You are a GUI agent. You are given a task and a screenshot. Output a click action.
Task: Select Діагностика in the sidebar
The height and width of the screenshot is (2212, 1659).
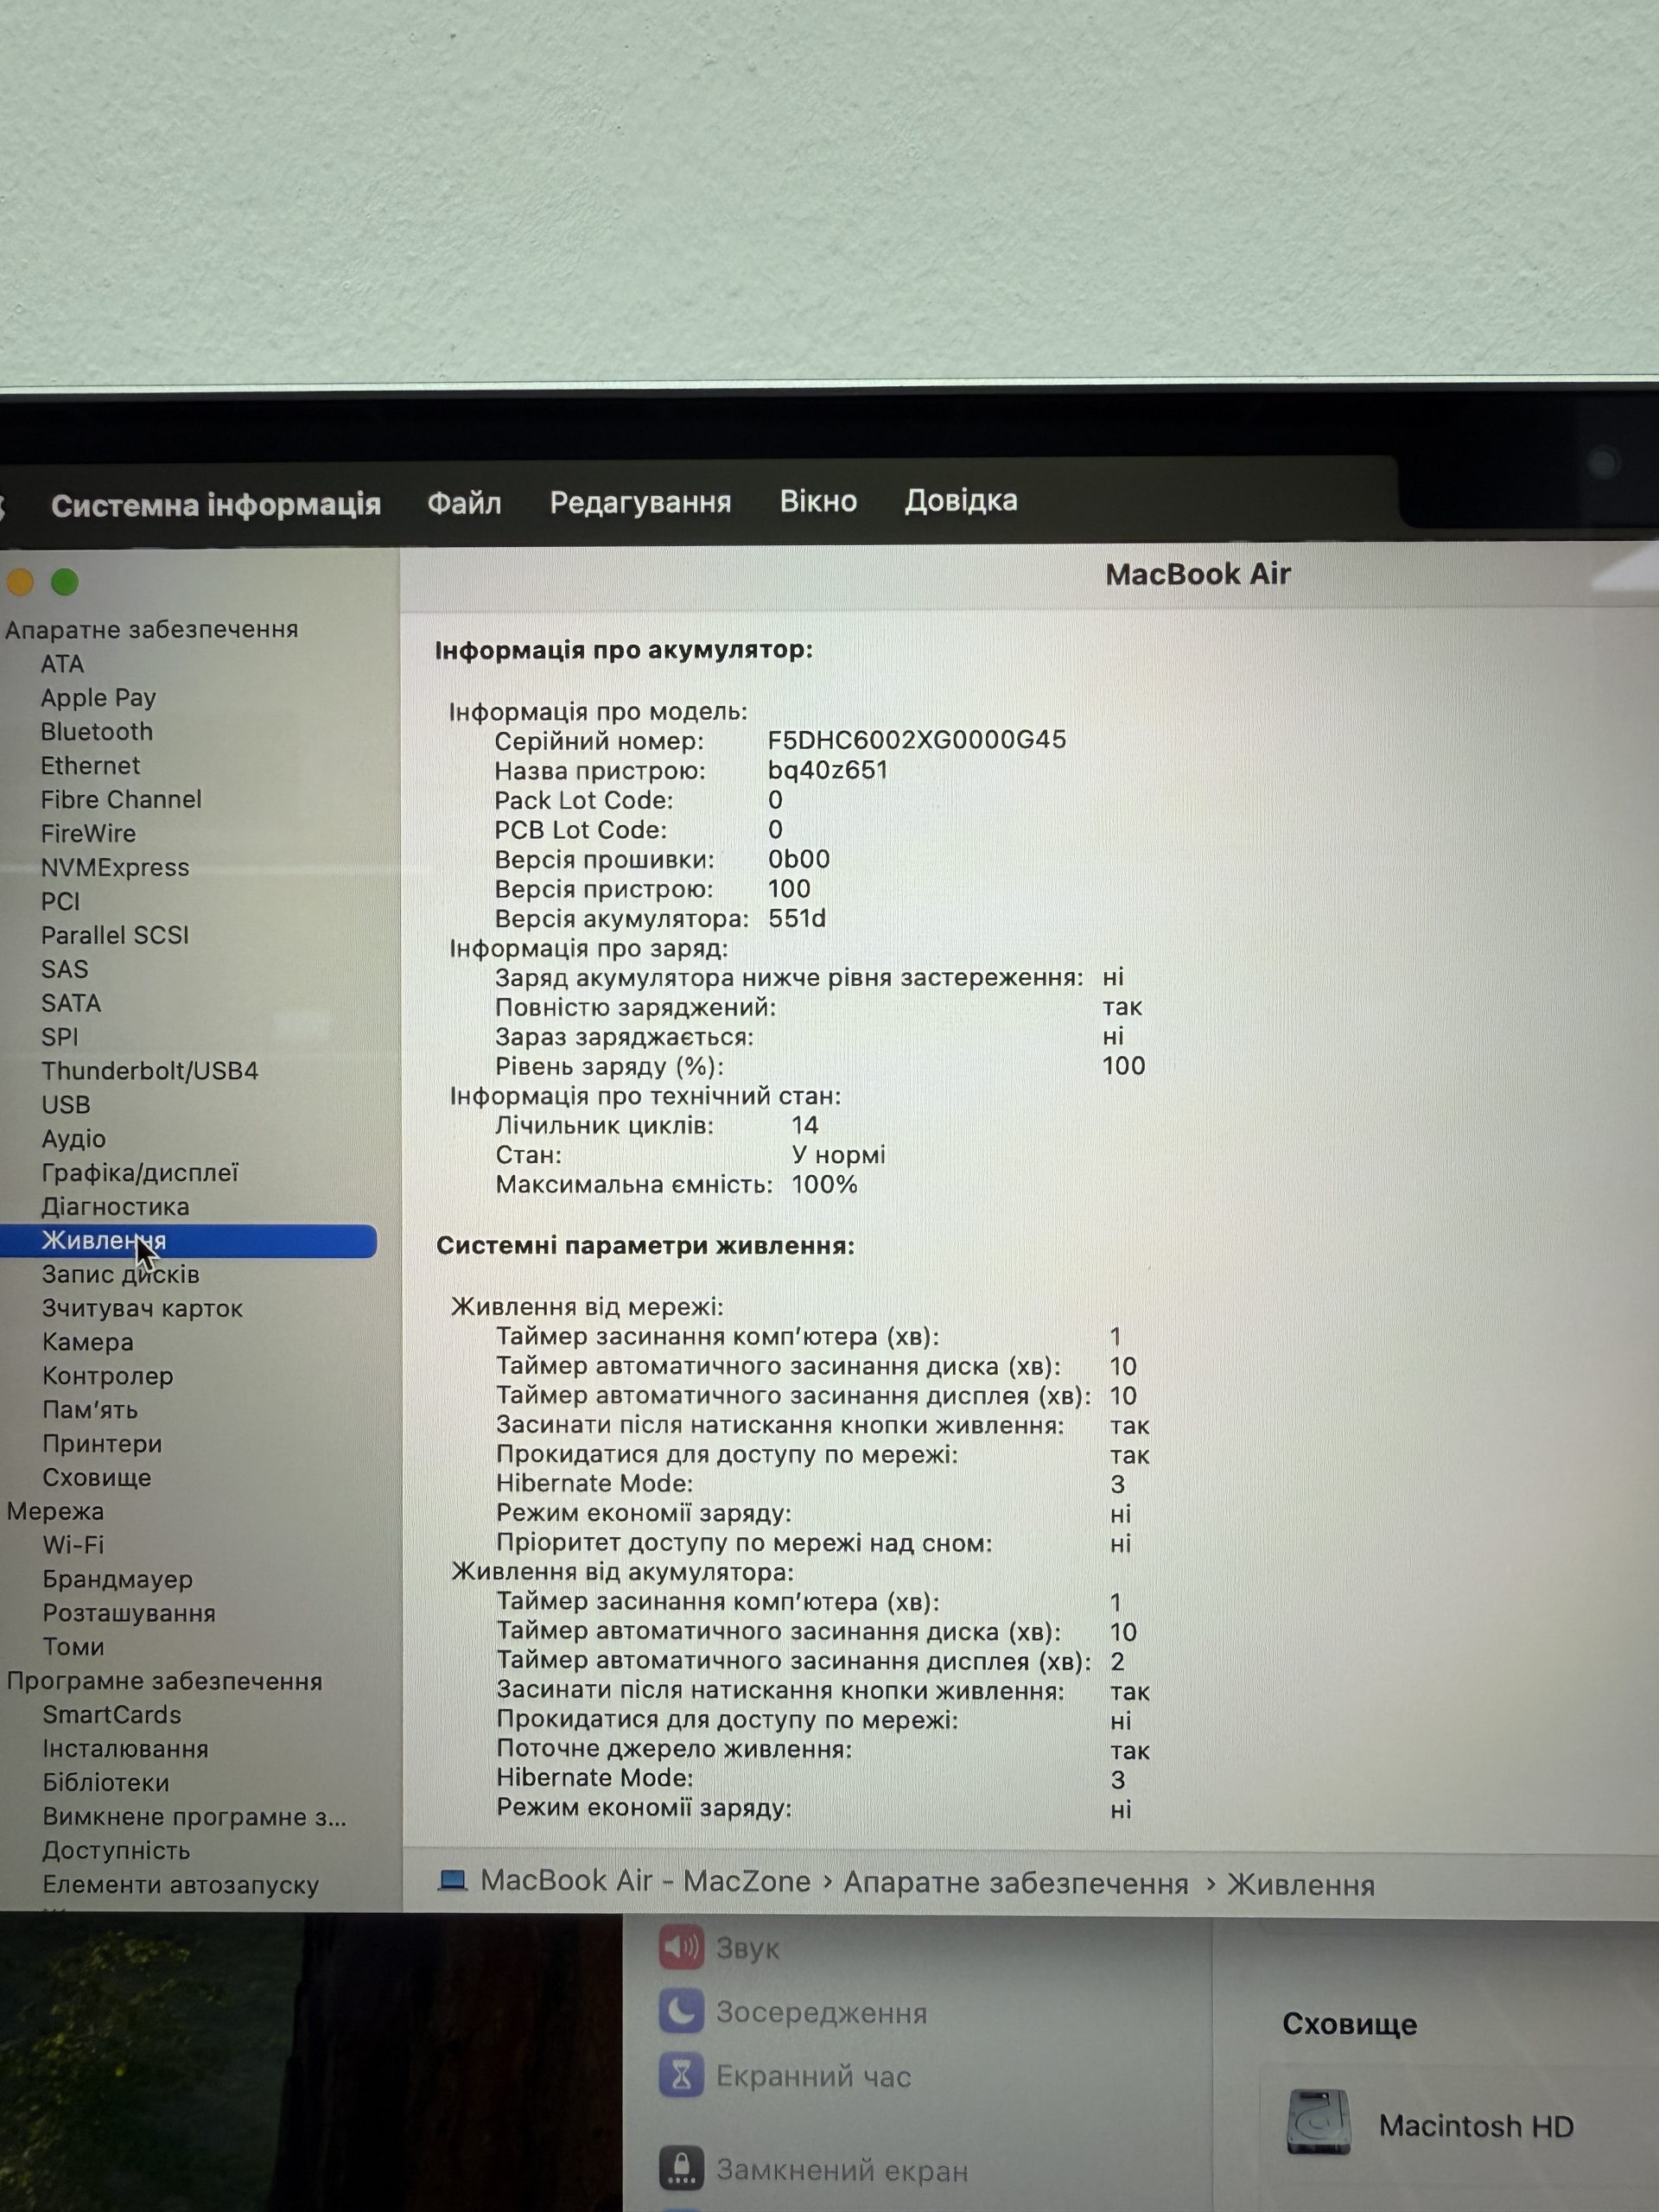click(115, 1208)
